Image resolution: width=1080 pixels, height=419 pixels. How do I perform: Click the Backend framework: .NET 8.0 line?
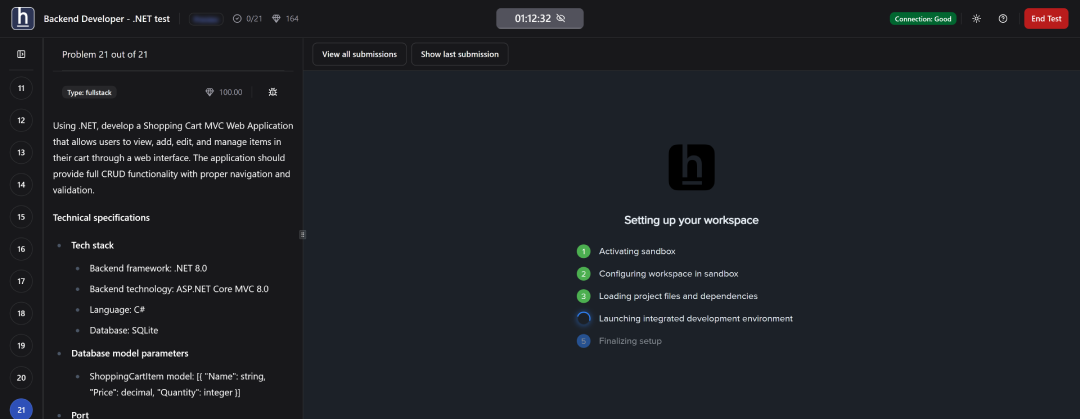pos(148,268)
